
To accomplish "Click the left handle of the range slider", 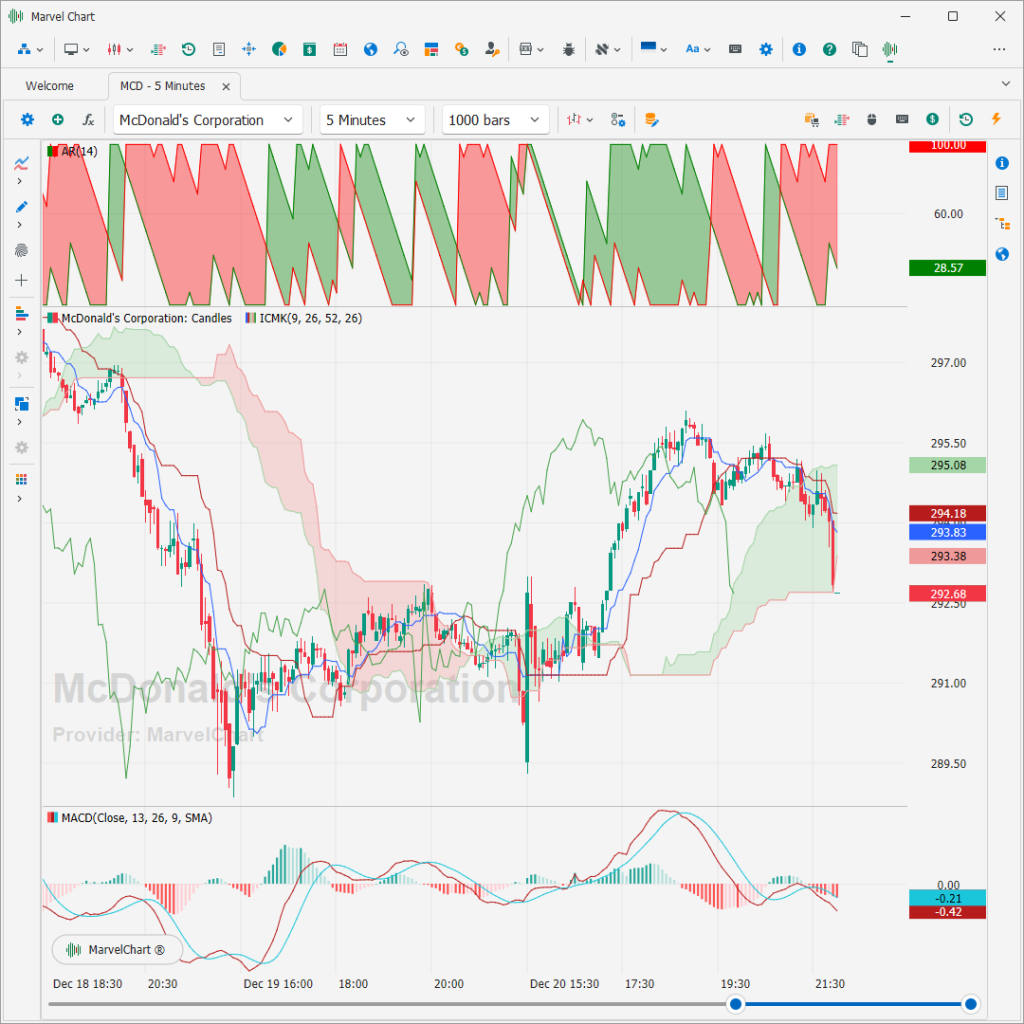I will coord(735,1004).
